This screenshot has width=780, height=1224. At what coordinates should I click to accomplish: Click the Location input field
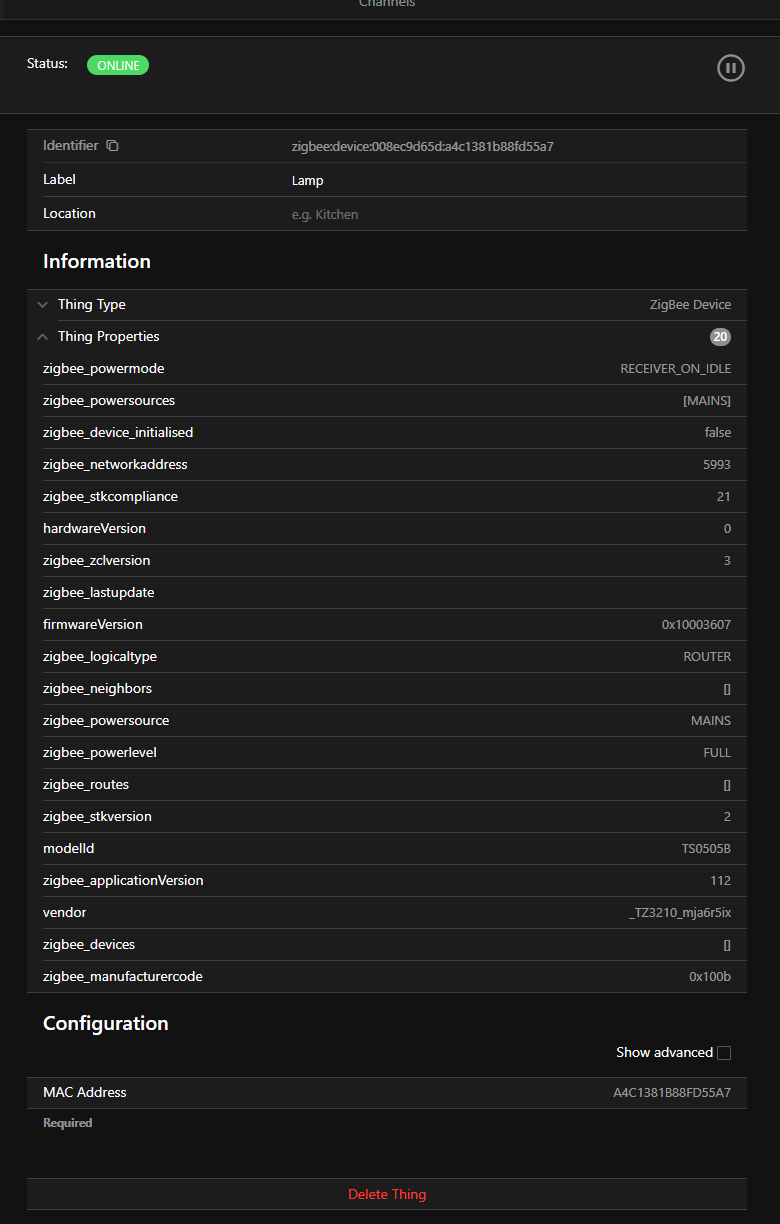pyautogui.click(x=500, y=214)
